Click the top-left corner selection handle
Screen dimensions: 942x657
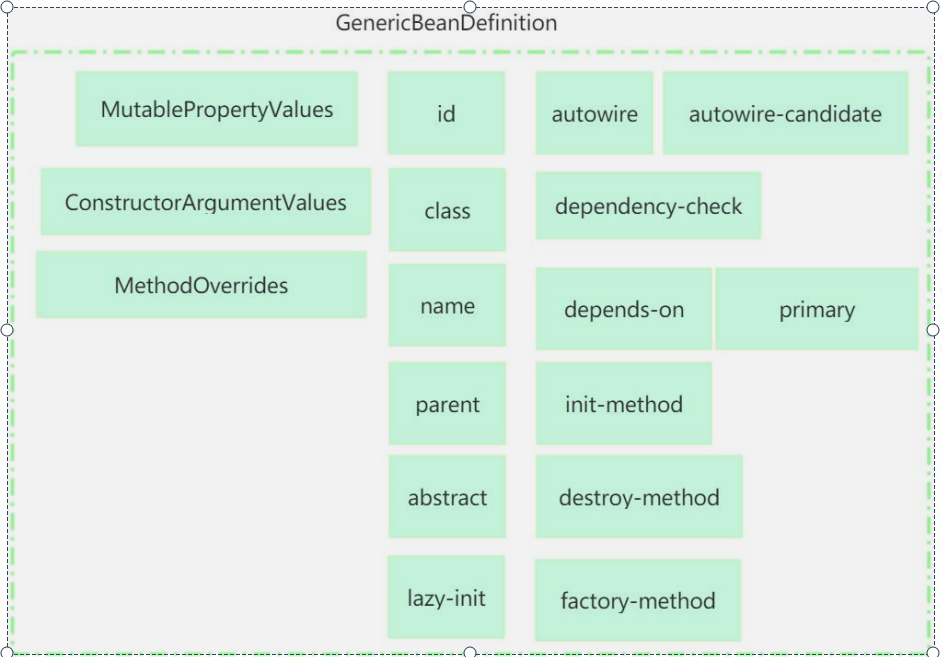(x=7, y=7)
